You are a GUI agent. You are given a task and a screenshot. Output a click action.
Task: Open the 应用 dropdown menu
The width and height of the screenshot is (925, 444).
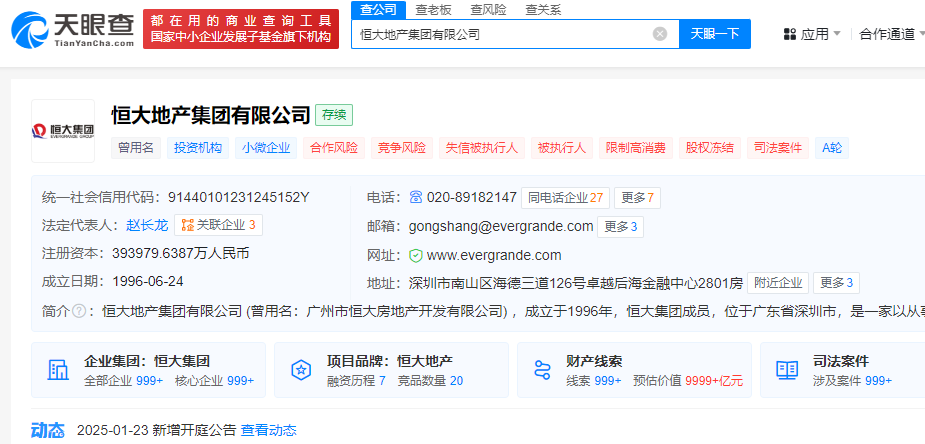tap(811, 34)
